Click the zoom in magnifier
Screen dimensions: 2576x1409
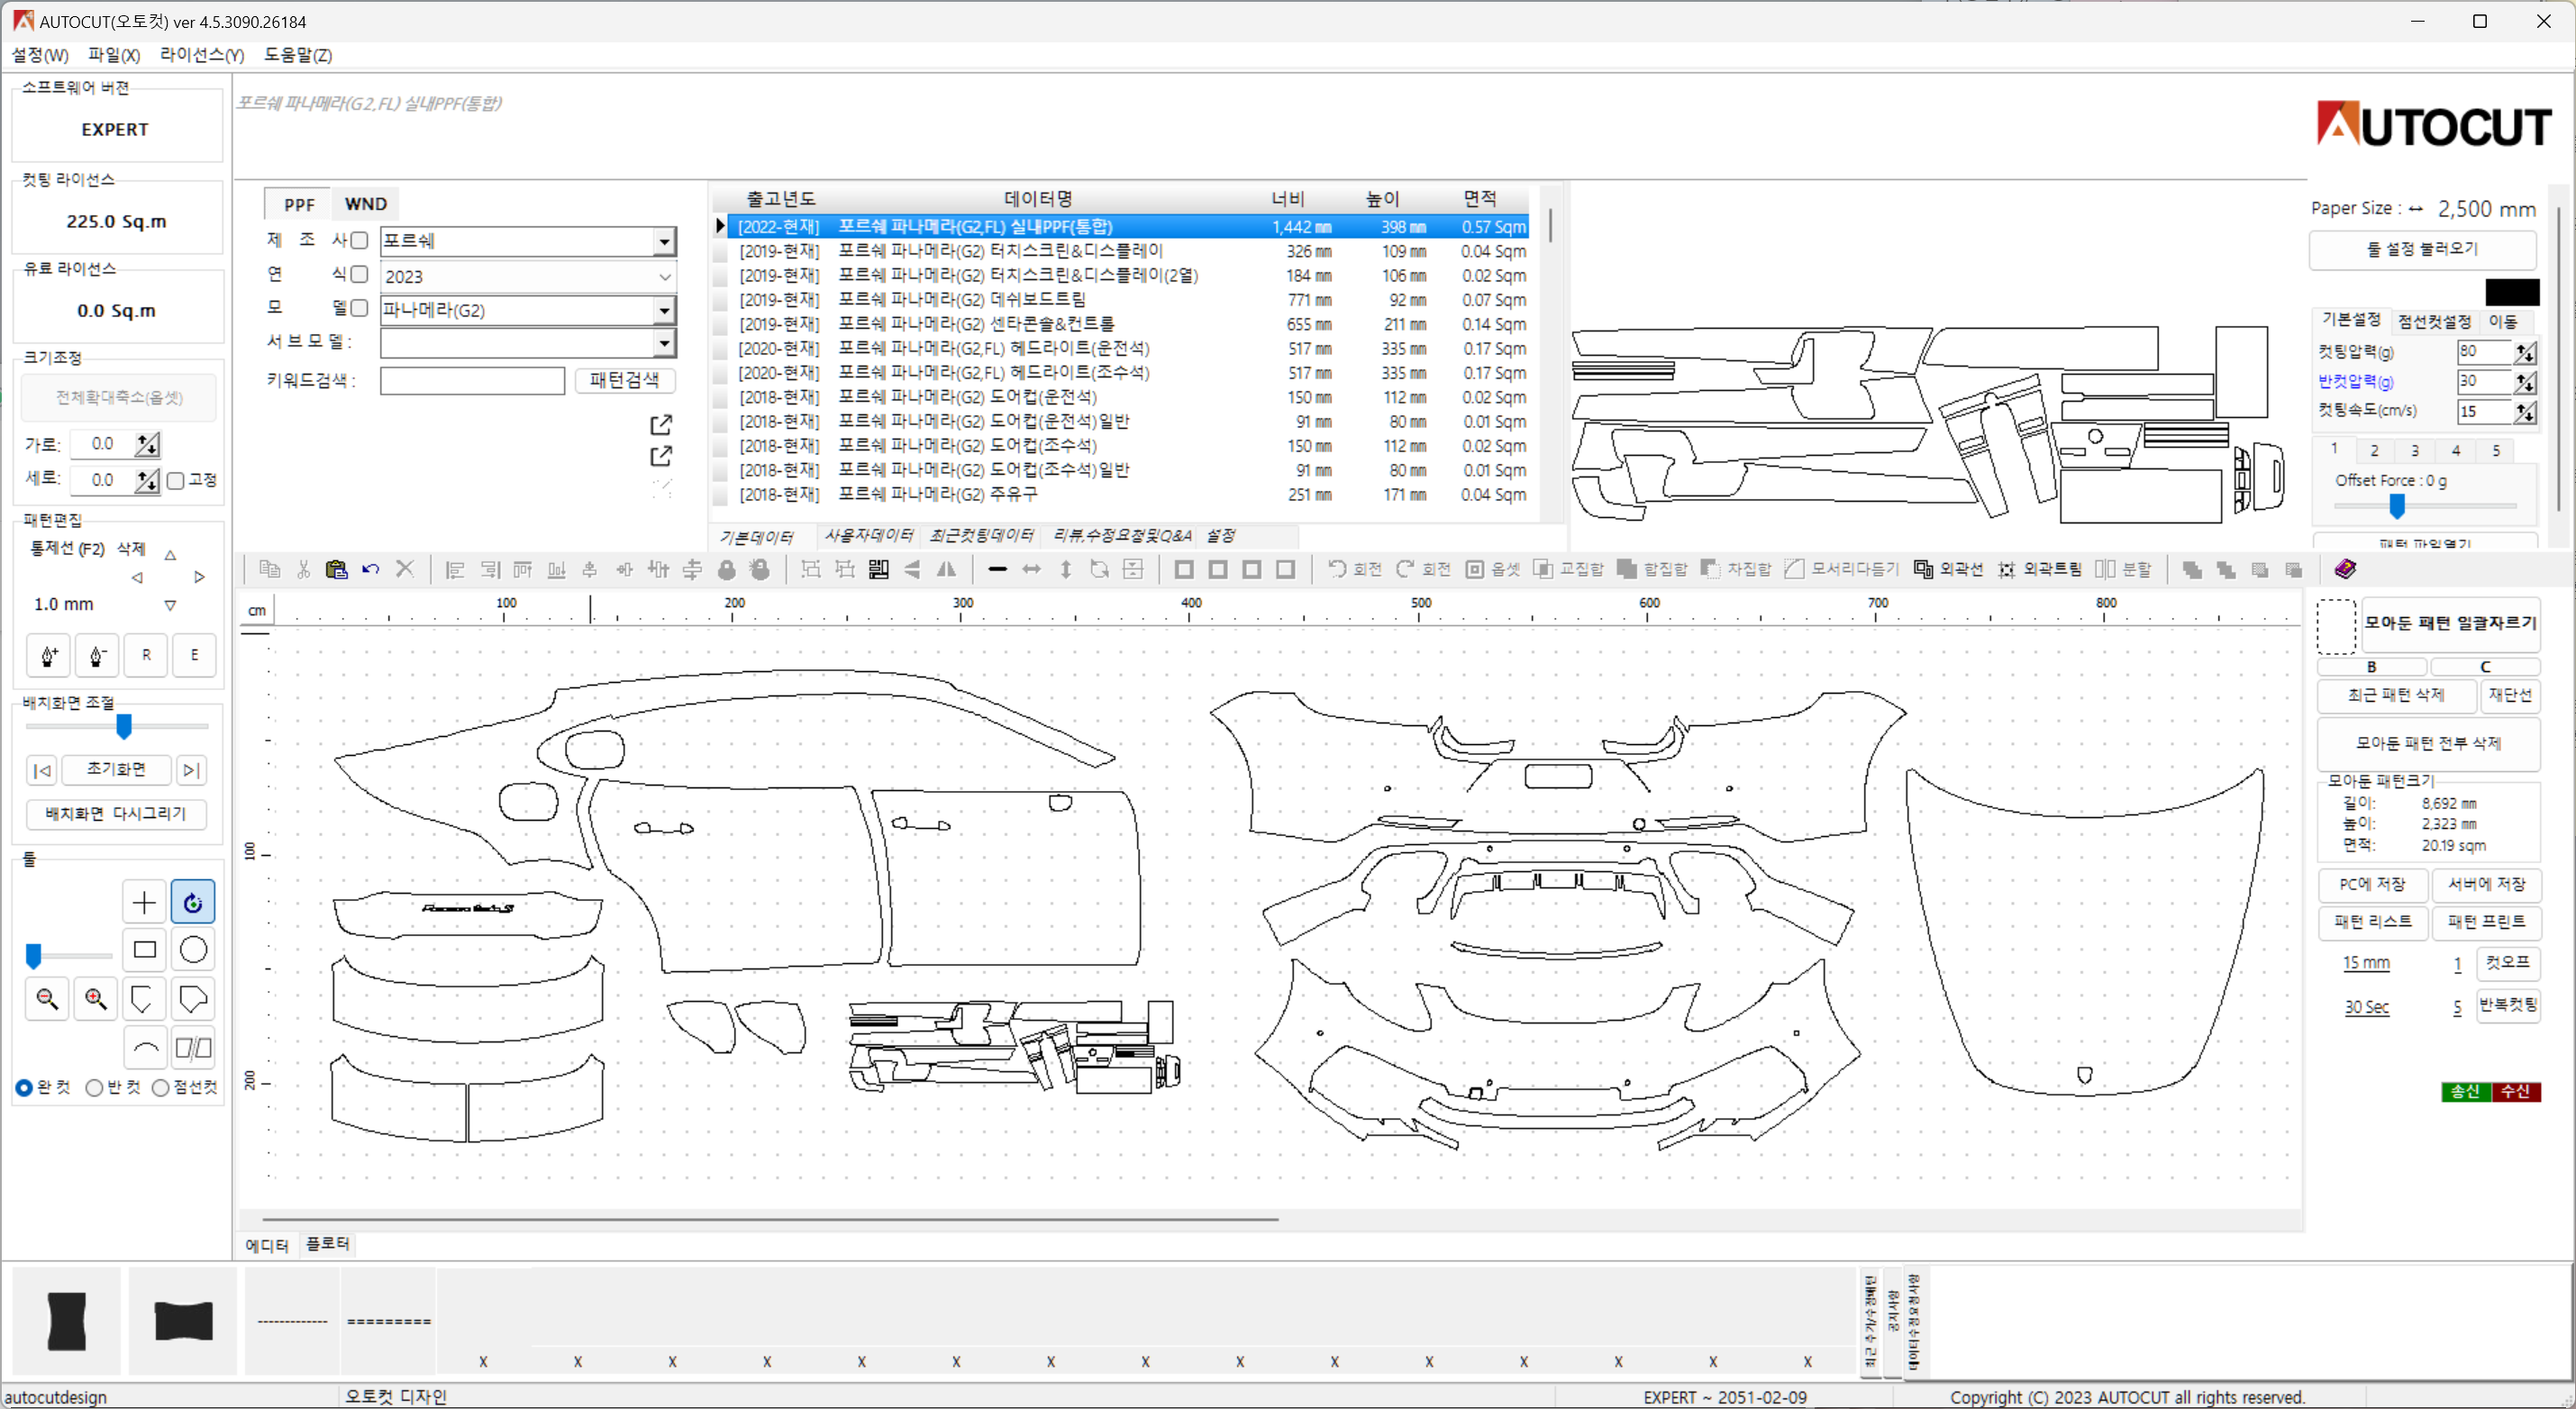point(96,998)
